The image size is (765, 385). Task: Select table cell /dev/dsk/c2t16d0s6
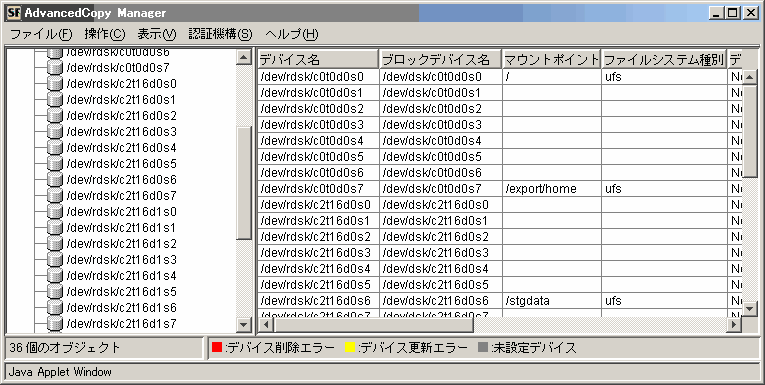441,301
